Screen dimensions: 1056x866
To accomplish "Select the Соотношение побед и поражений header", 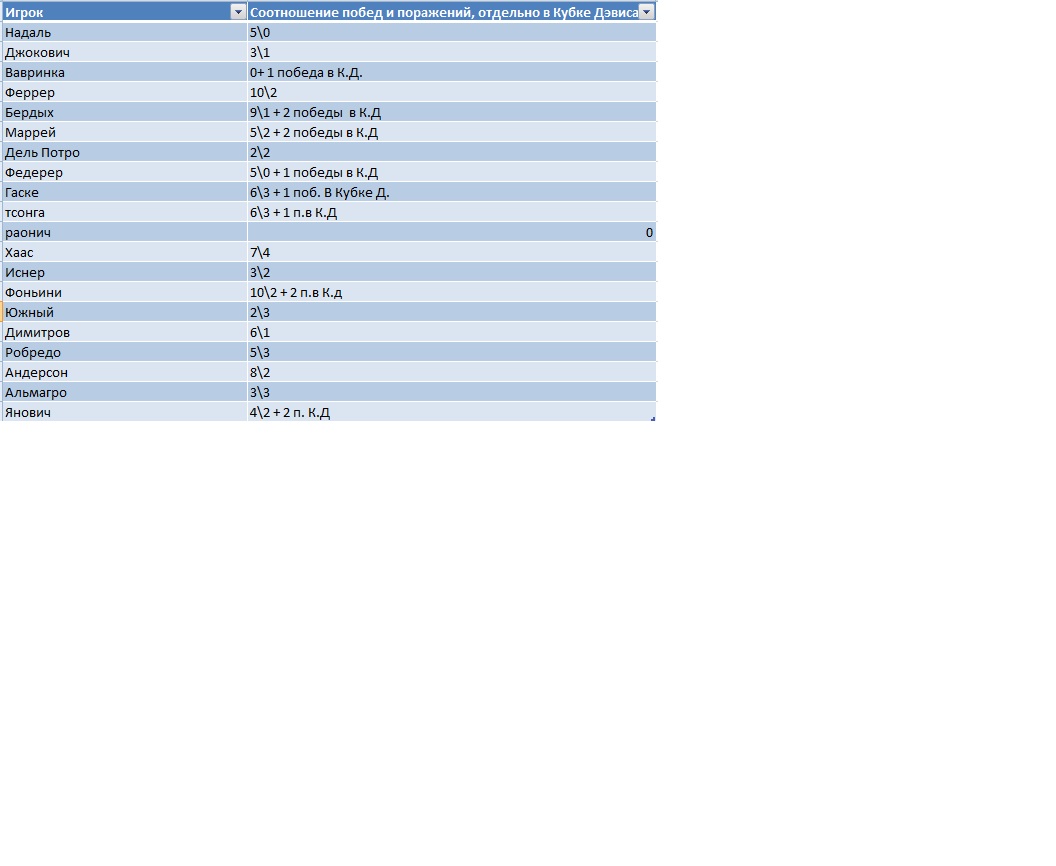I will coord(451,11).
